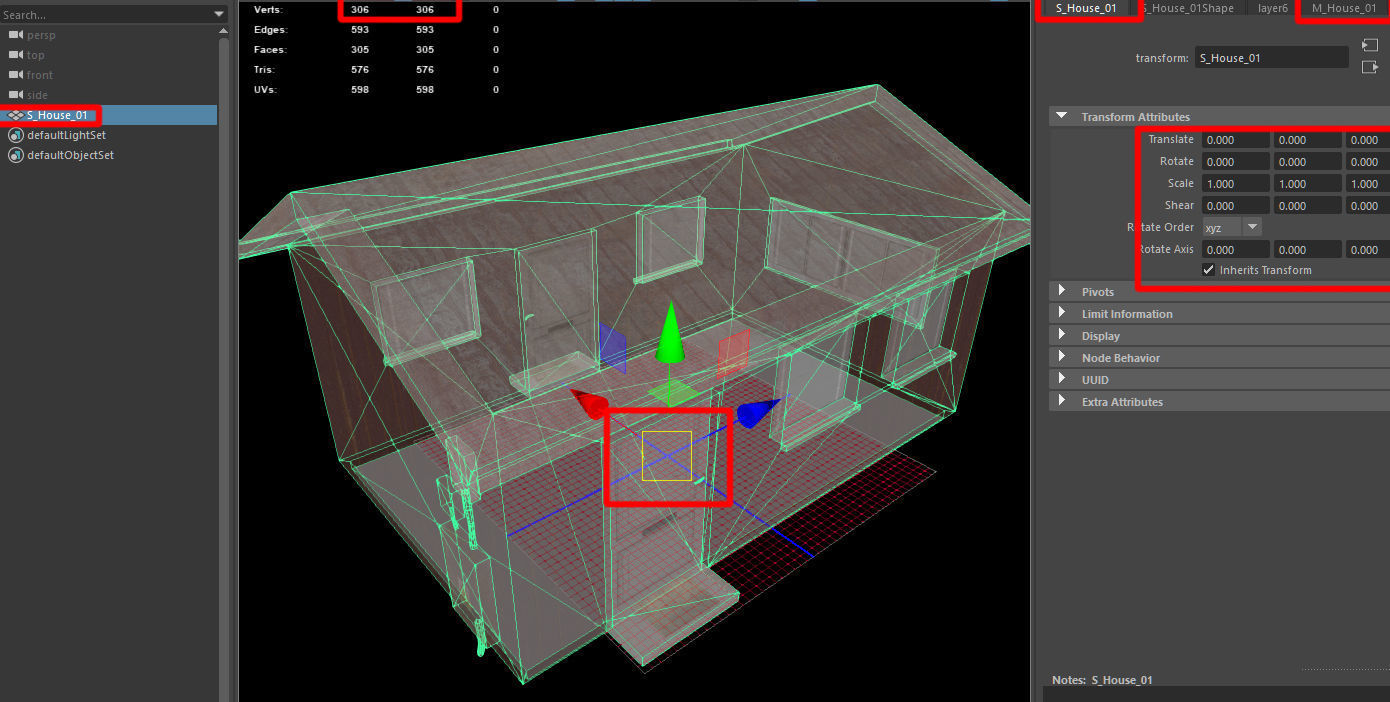The height and width of the screenshot is (702, 1390).
Task: Click the load input connection icon beside transform
Action: click(1370, 45)
